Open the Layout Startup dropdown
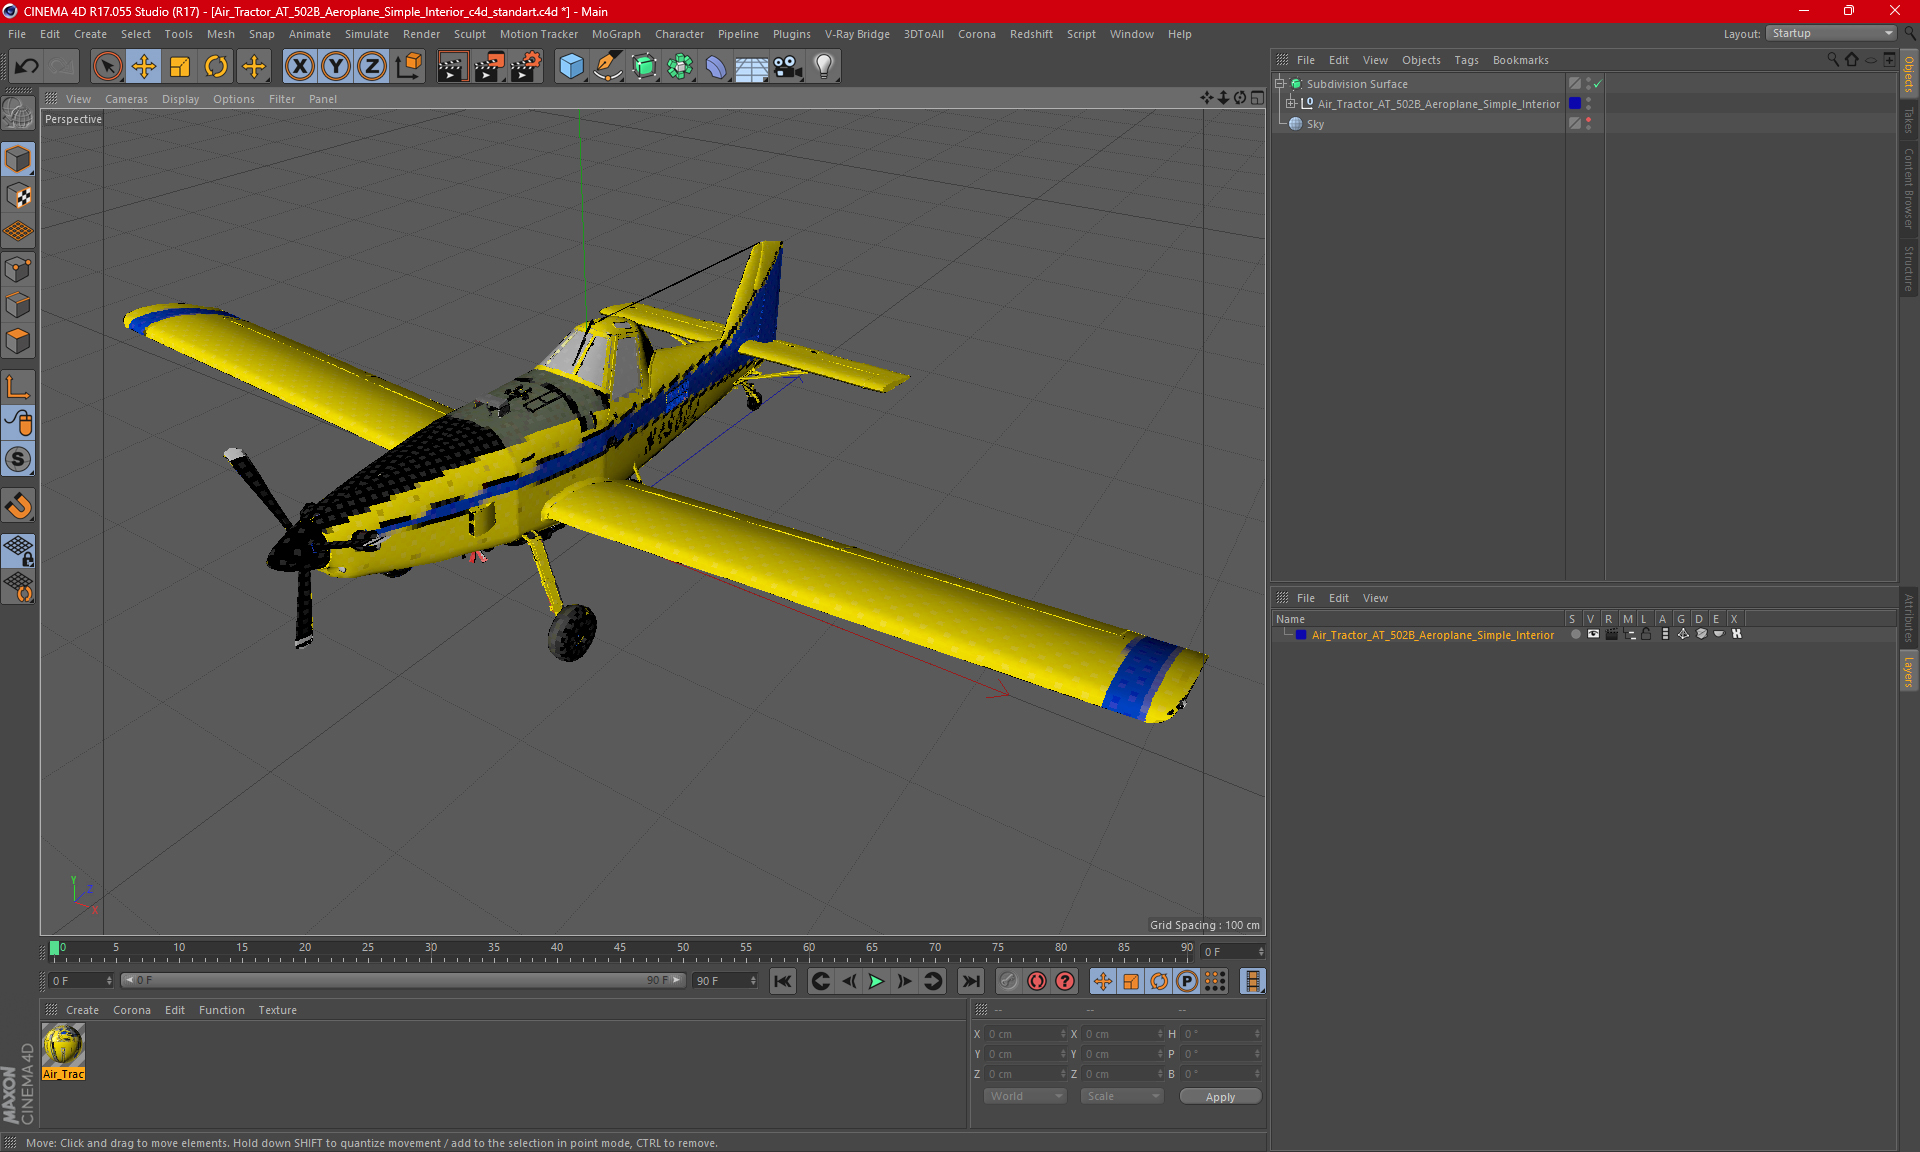 [1832, 34]
